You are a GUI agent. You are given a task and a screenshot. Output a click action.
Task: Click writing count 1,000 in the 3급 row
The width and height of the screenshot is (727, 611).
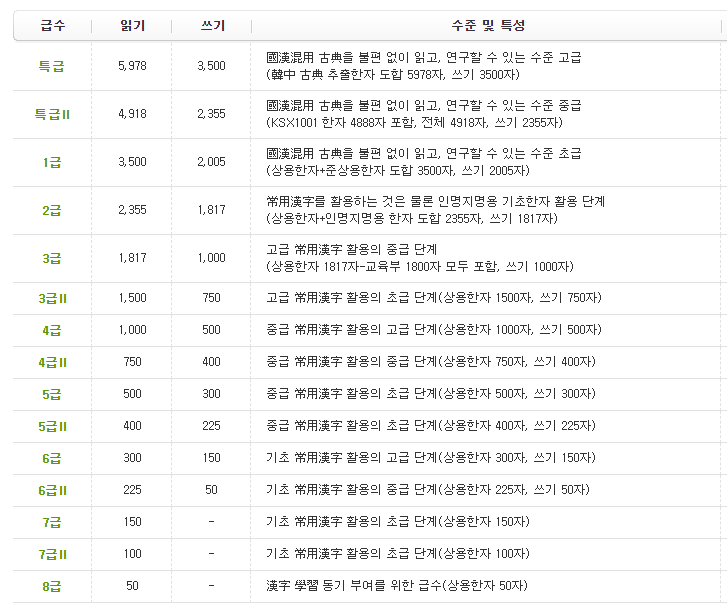pyautogui.click(x=211, y=258)
